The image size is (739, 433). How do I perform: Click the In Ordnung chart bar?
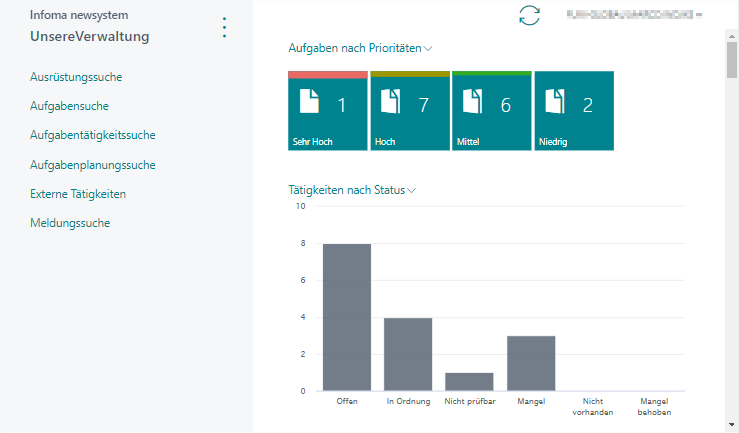point(408,354)
